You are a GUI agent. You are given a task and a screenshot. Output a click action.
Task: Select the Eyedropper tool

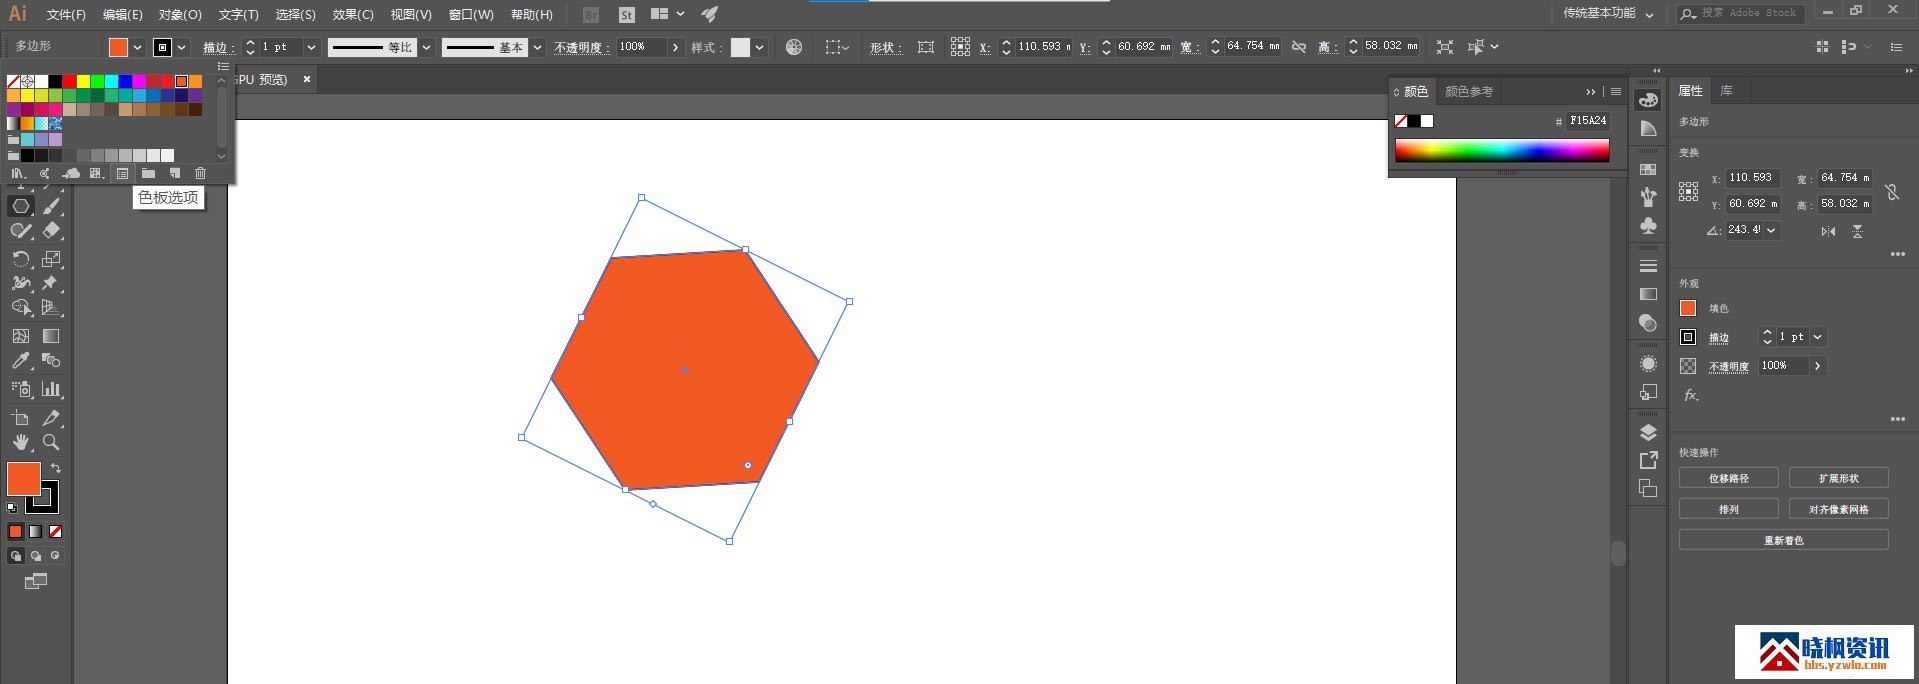pyautogui.click(x=21, y=361)
